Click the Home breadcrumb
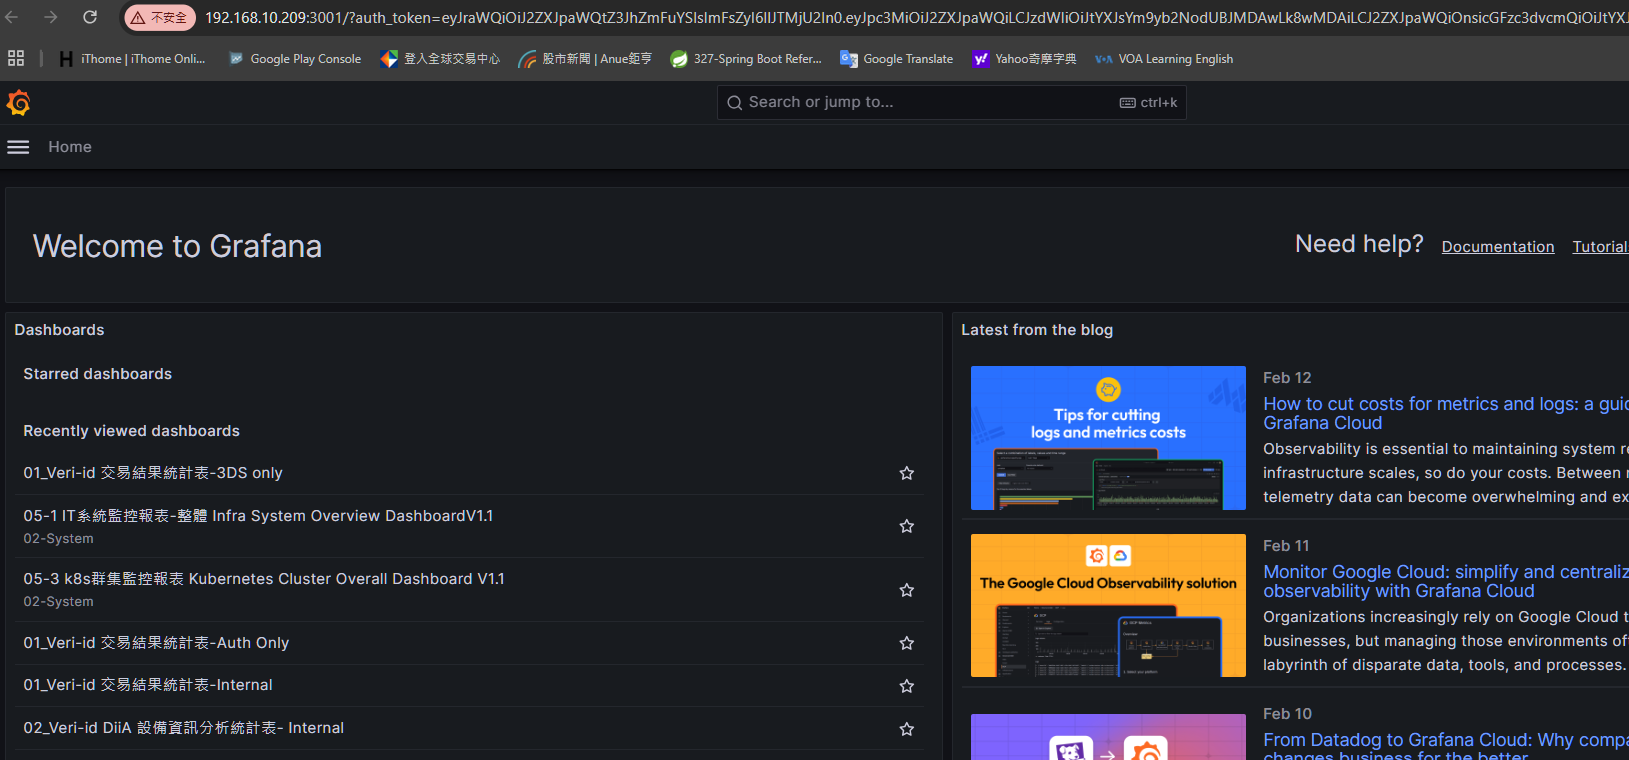Viewport: 1629px width, 760px height. tap(70, 147)
